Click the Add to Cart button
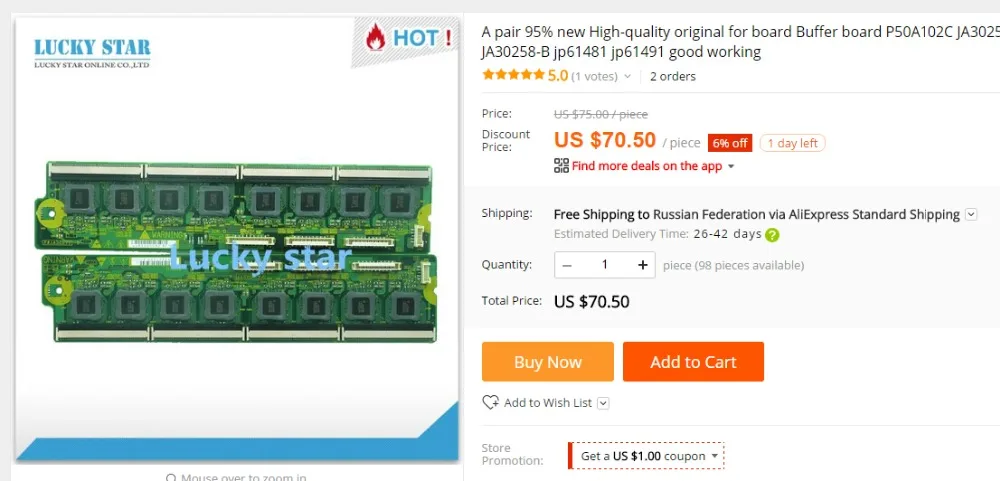The image size is (1000, 481). point(693,362)
